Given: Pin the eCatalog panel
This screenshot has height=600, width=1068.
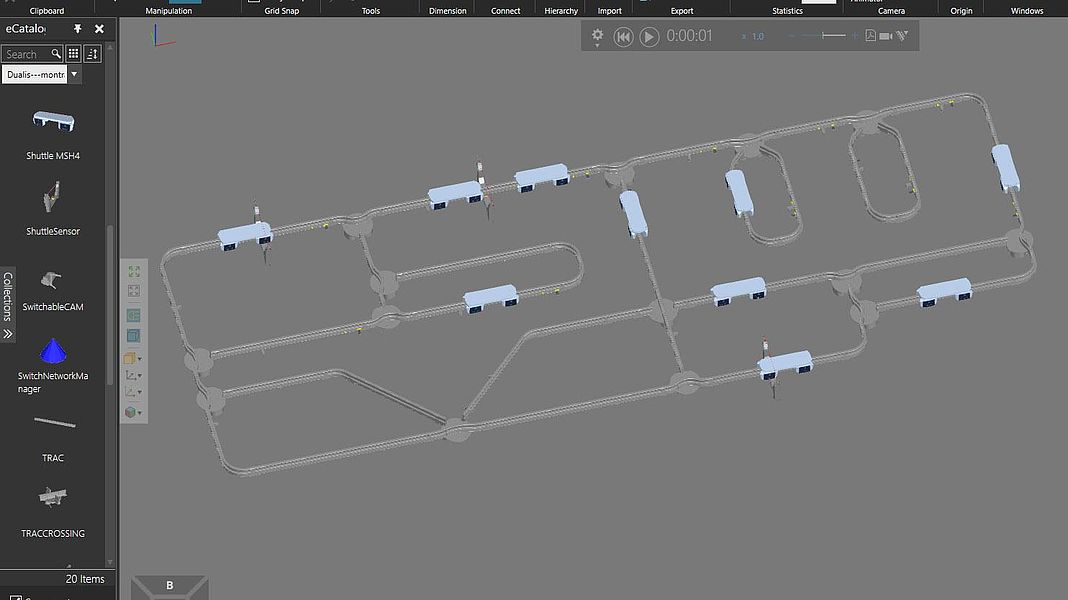Looking at the screenshot, I should click(78, 29).
